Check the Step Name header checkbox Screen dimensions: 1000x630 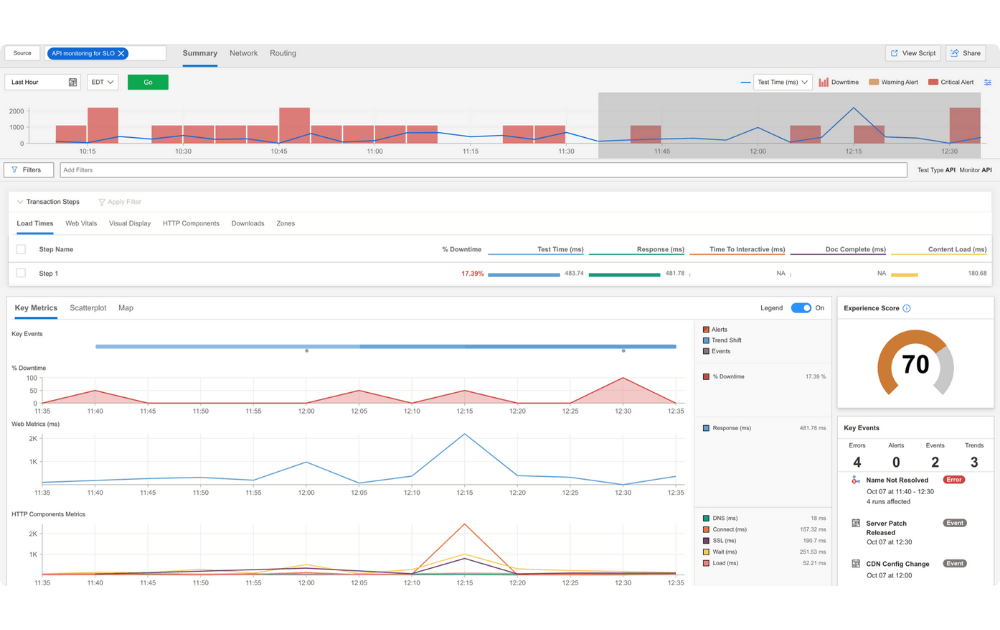click(x=21, y=249)
